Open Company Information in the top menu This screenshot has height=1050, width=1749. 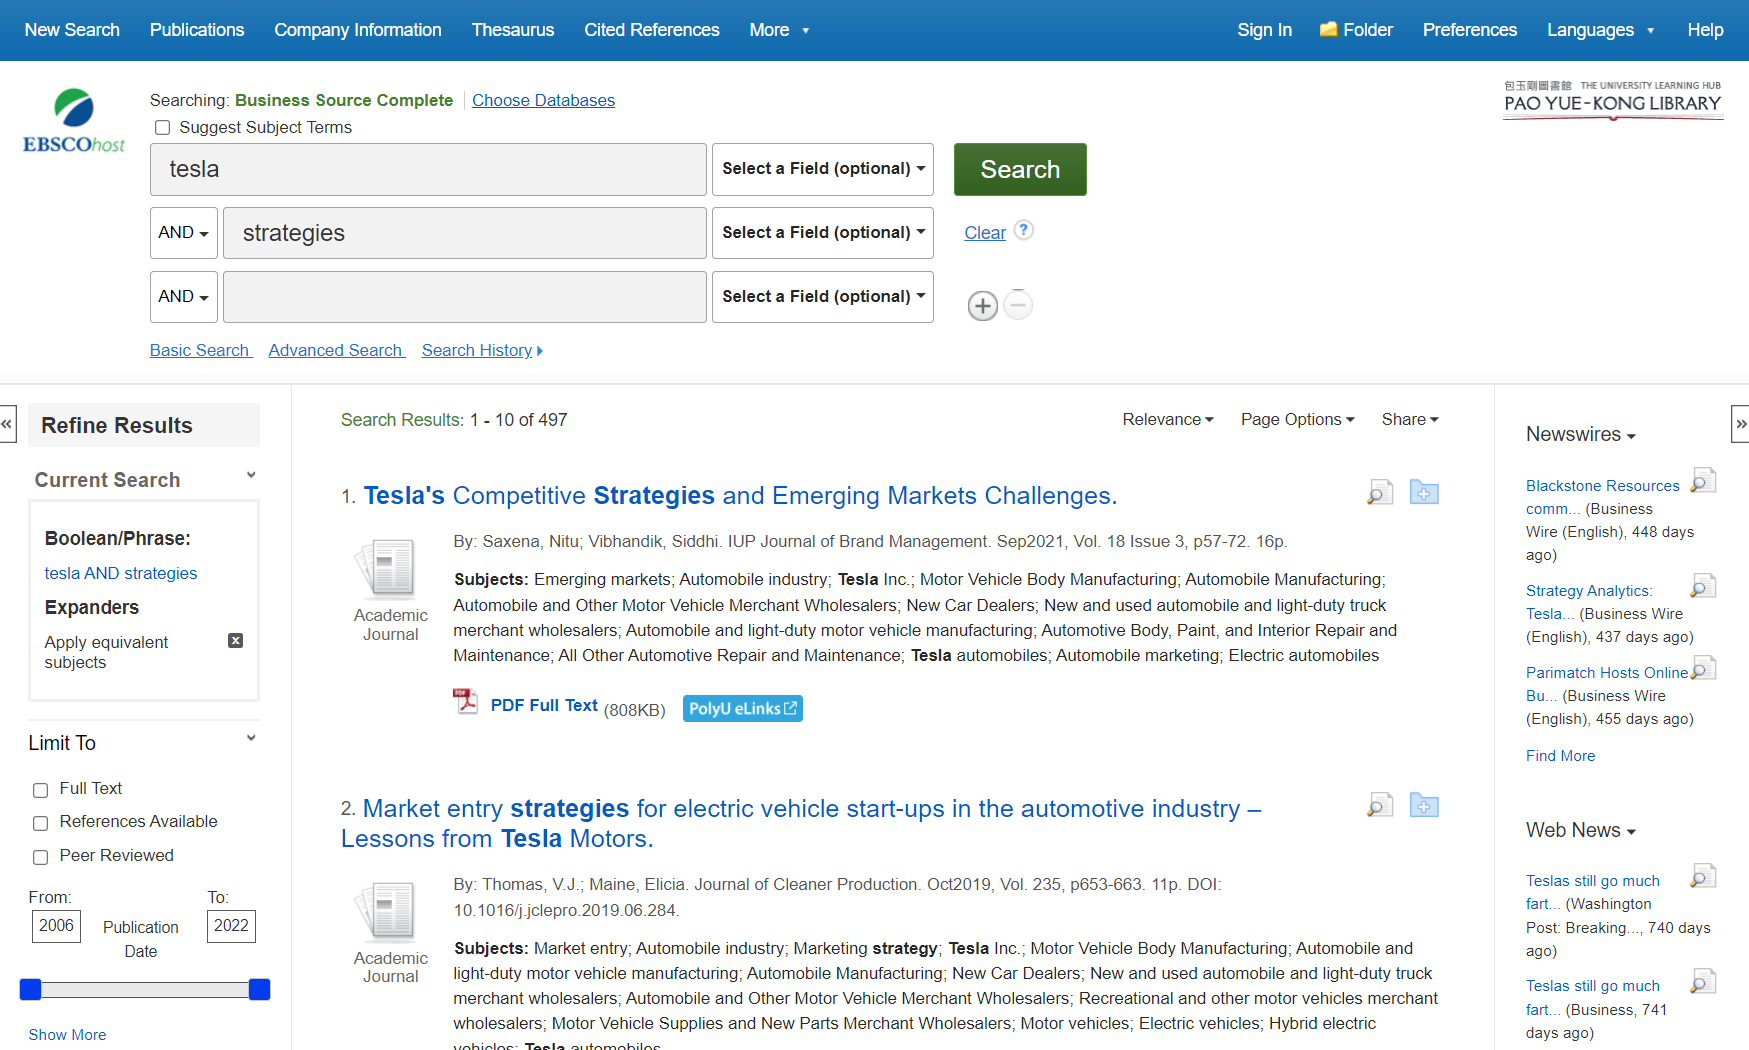tap(358, 30)
